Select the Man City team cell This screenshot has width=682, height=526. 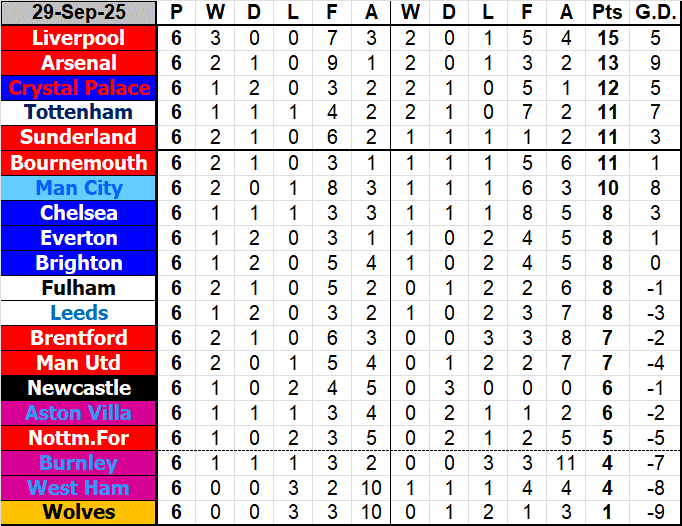[x=79, y=188]
